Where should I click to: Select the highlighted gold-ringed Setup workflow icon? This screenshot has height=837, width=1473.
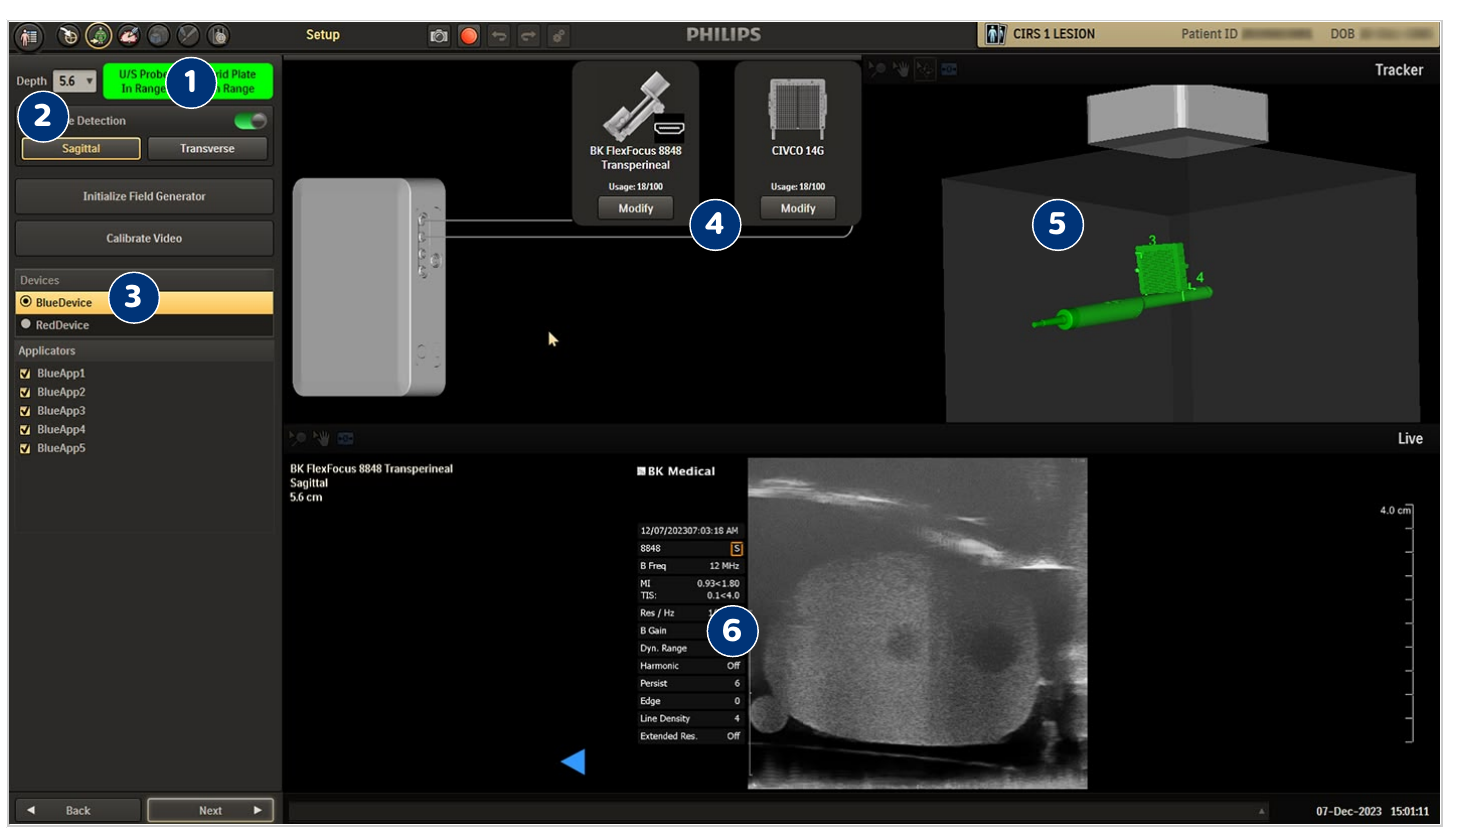coord(98,36)
